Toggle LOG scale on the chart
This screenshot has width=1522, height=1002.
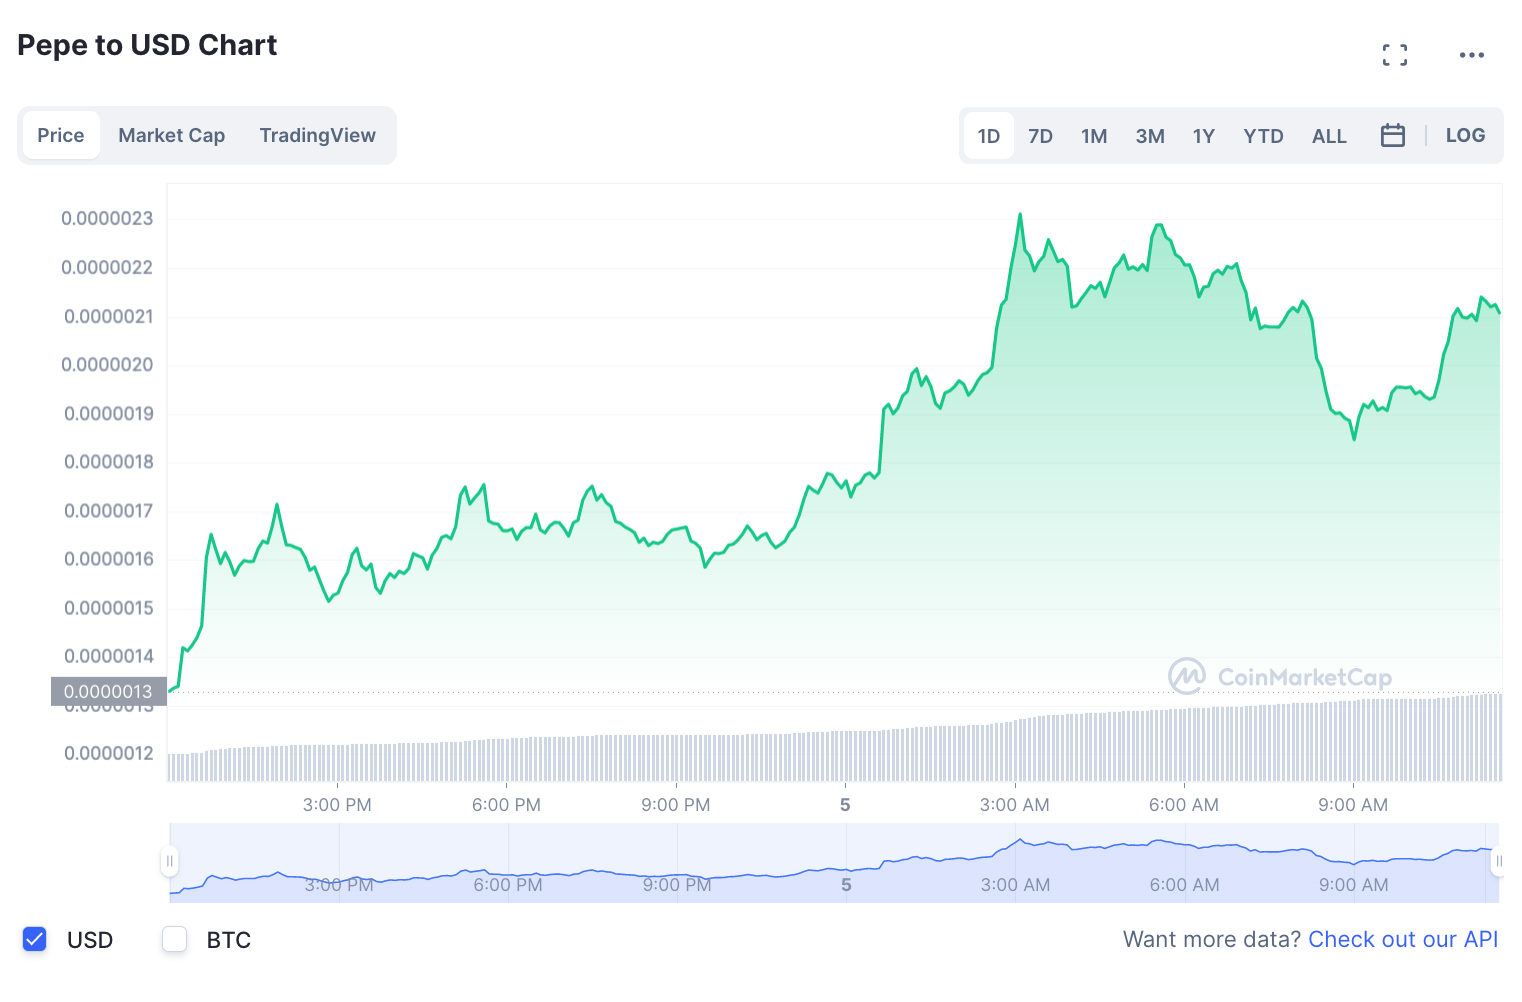pos(1465,135)
